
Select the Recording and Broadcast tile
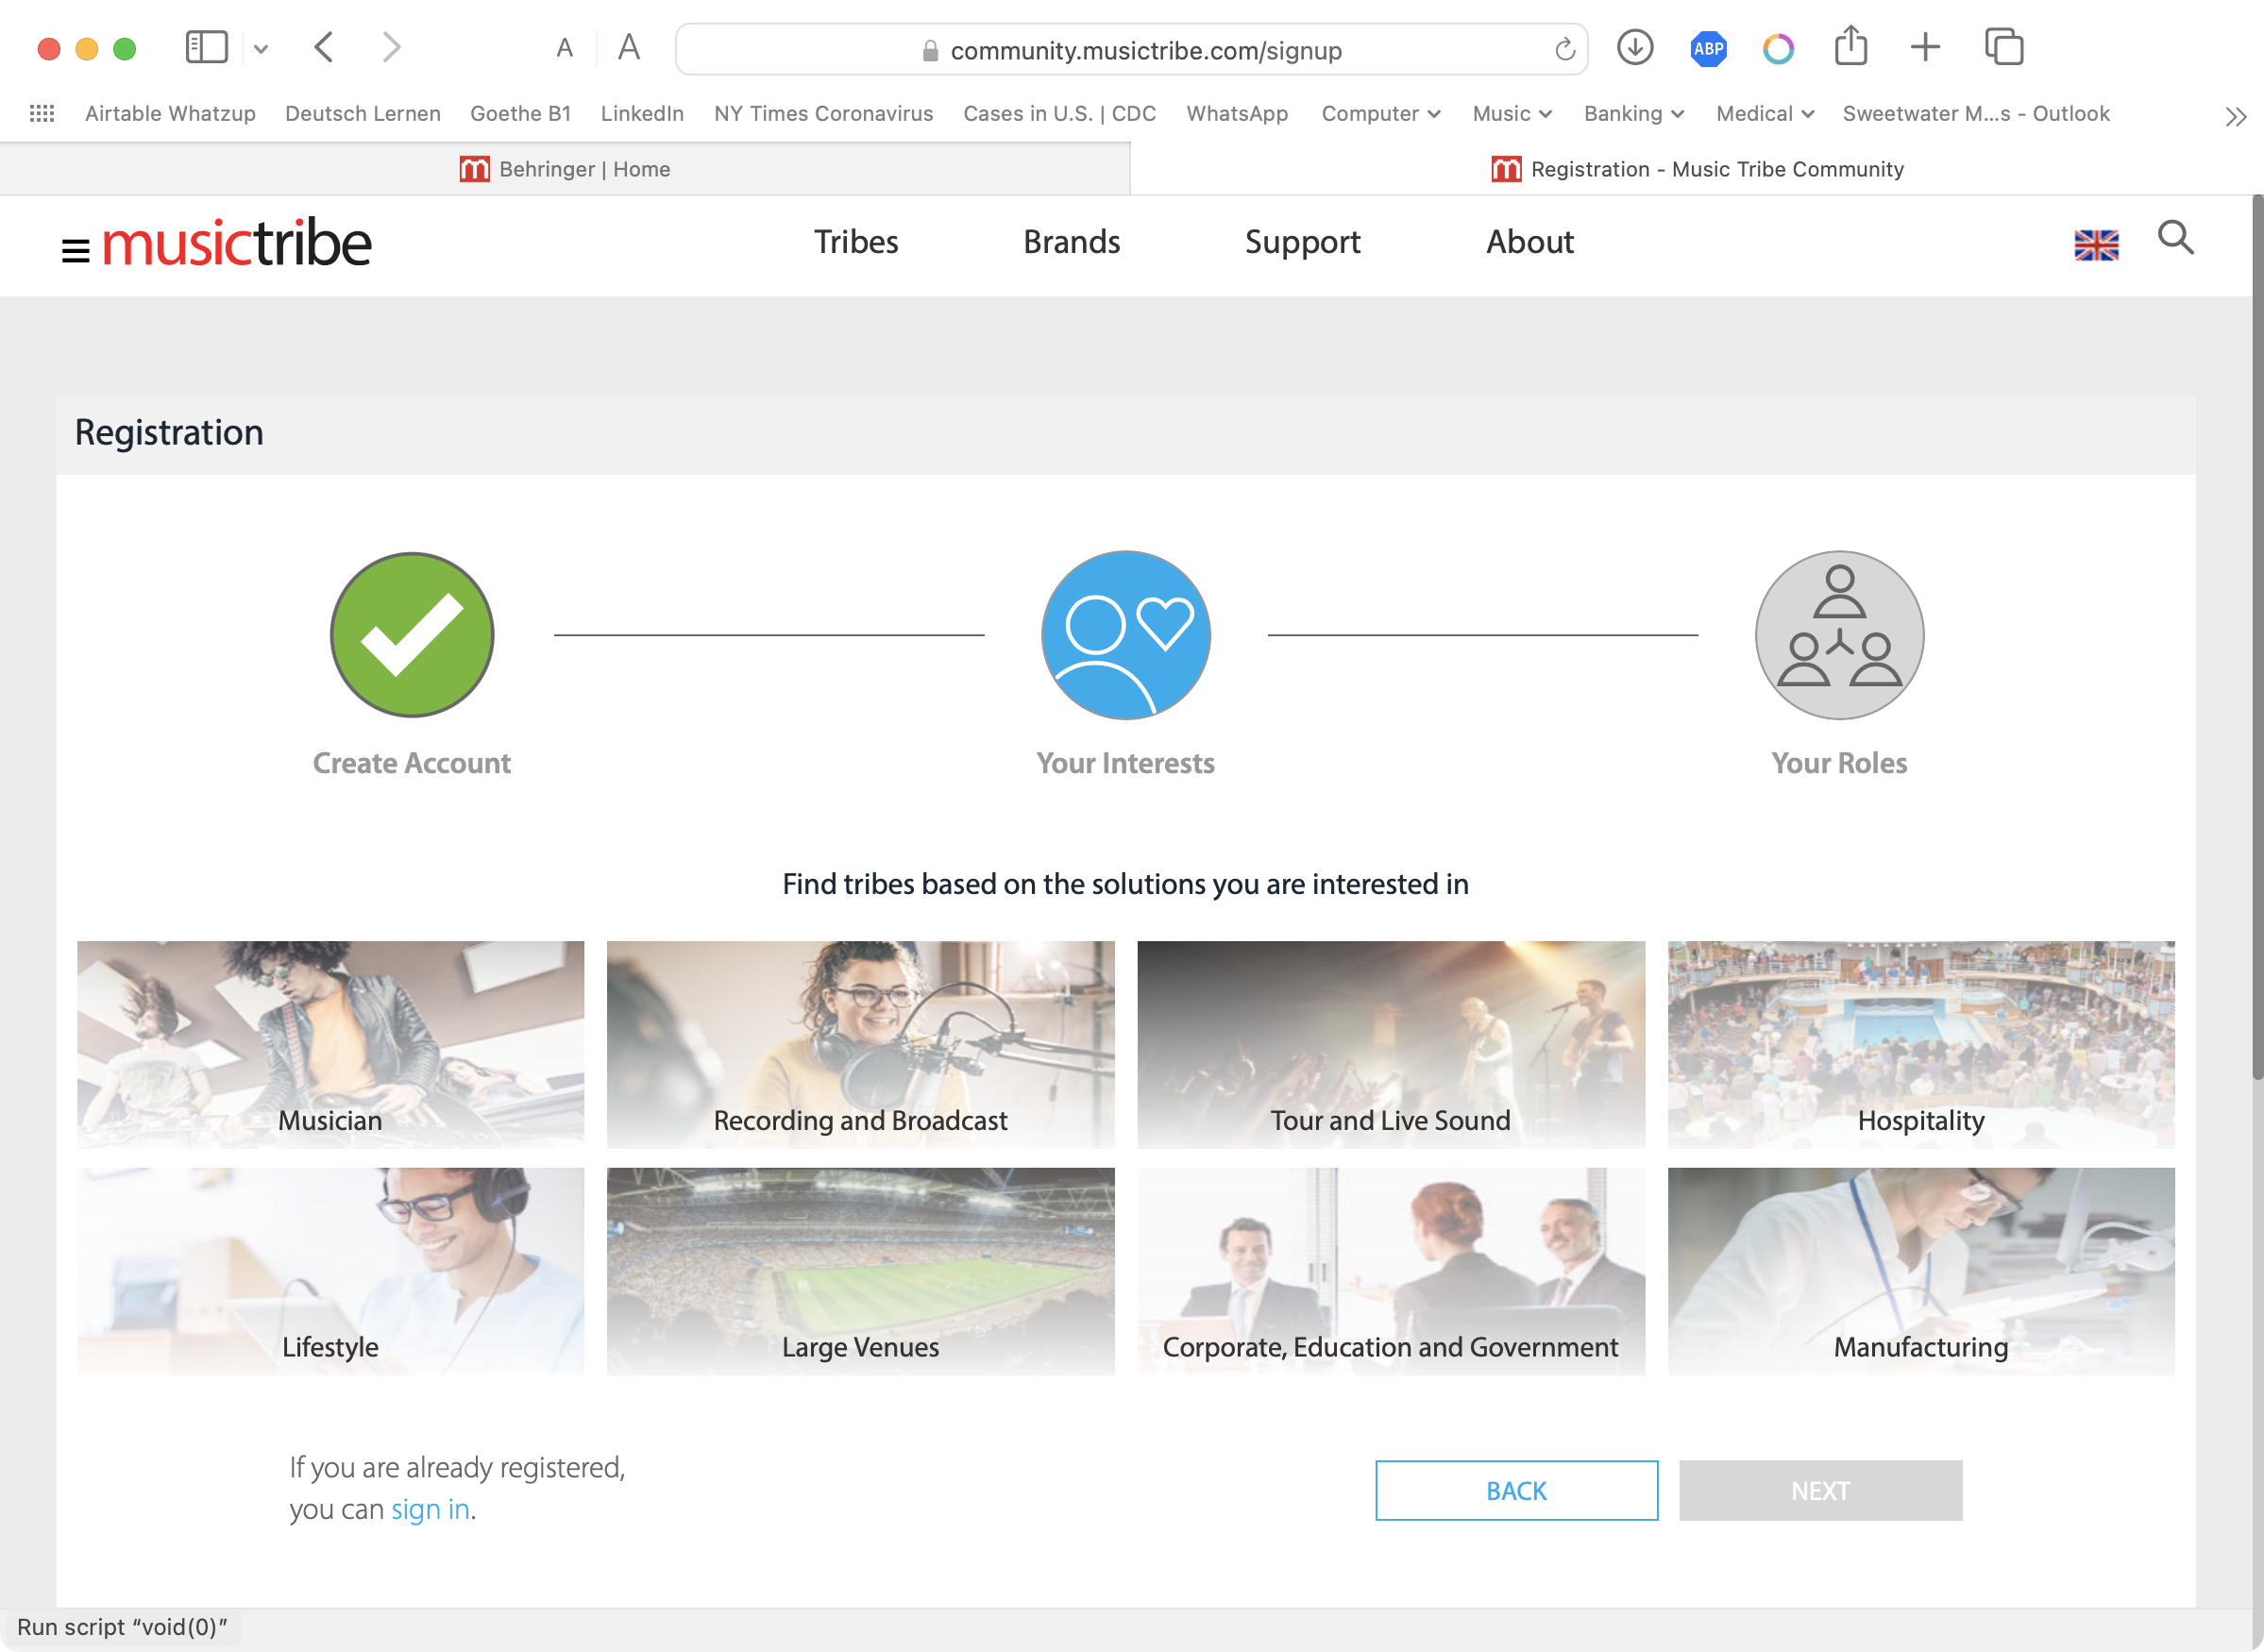[860, 1043]
